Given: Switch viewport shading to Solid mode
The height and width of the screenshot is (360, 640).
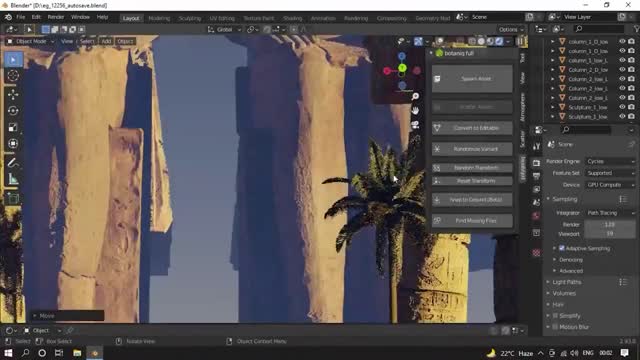Looking at the screenshot, I should [481, 41].
